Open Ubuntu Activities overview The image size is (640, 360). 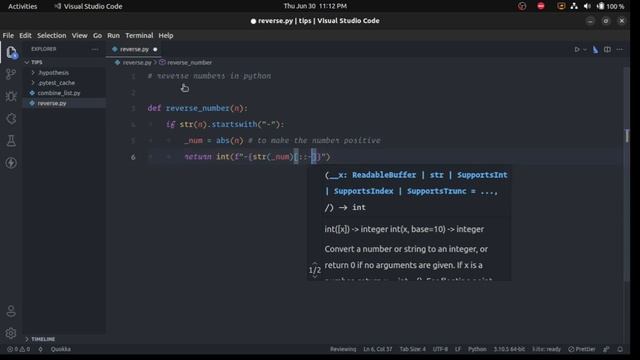[x=22, y=6]
